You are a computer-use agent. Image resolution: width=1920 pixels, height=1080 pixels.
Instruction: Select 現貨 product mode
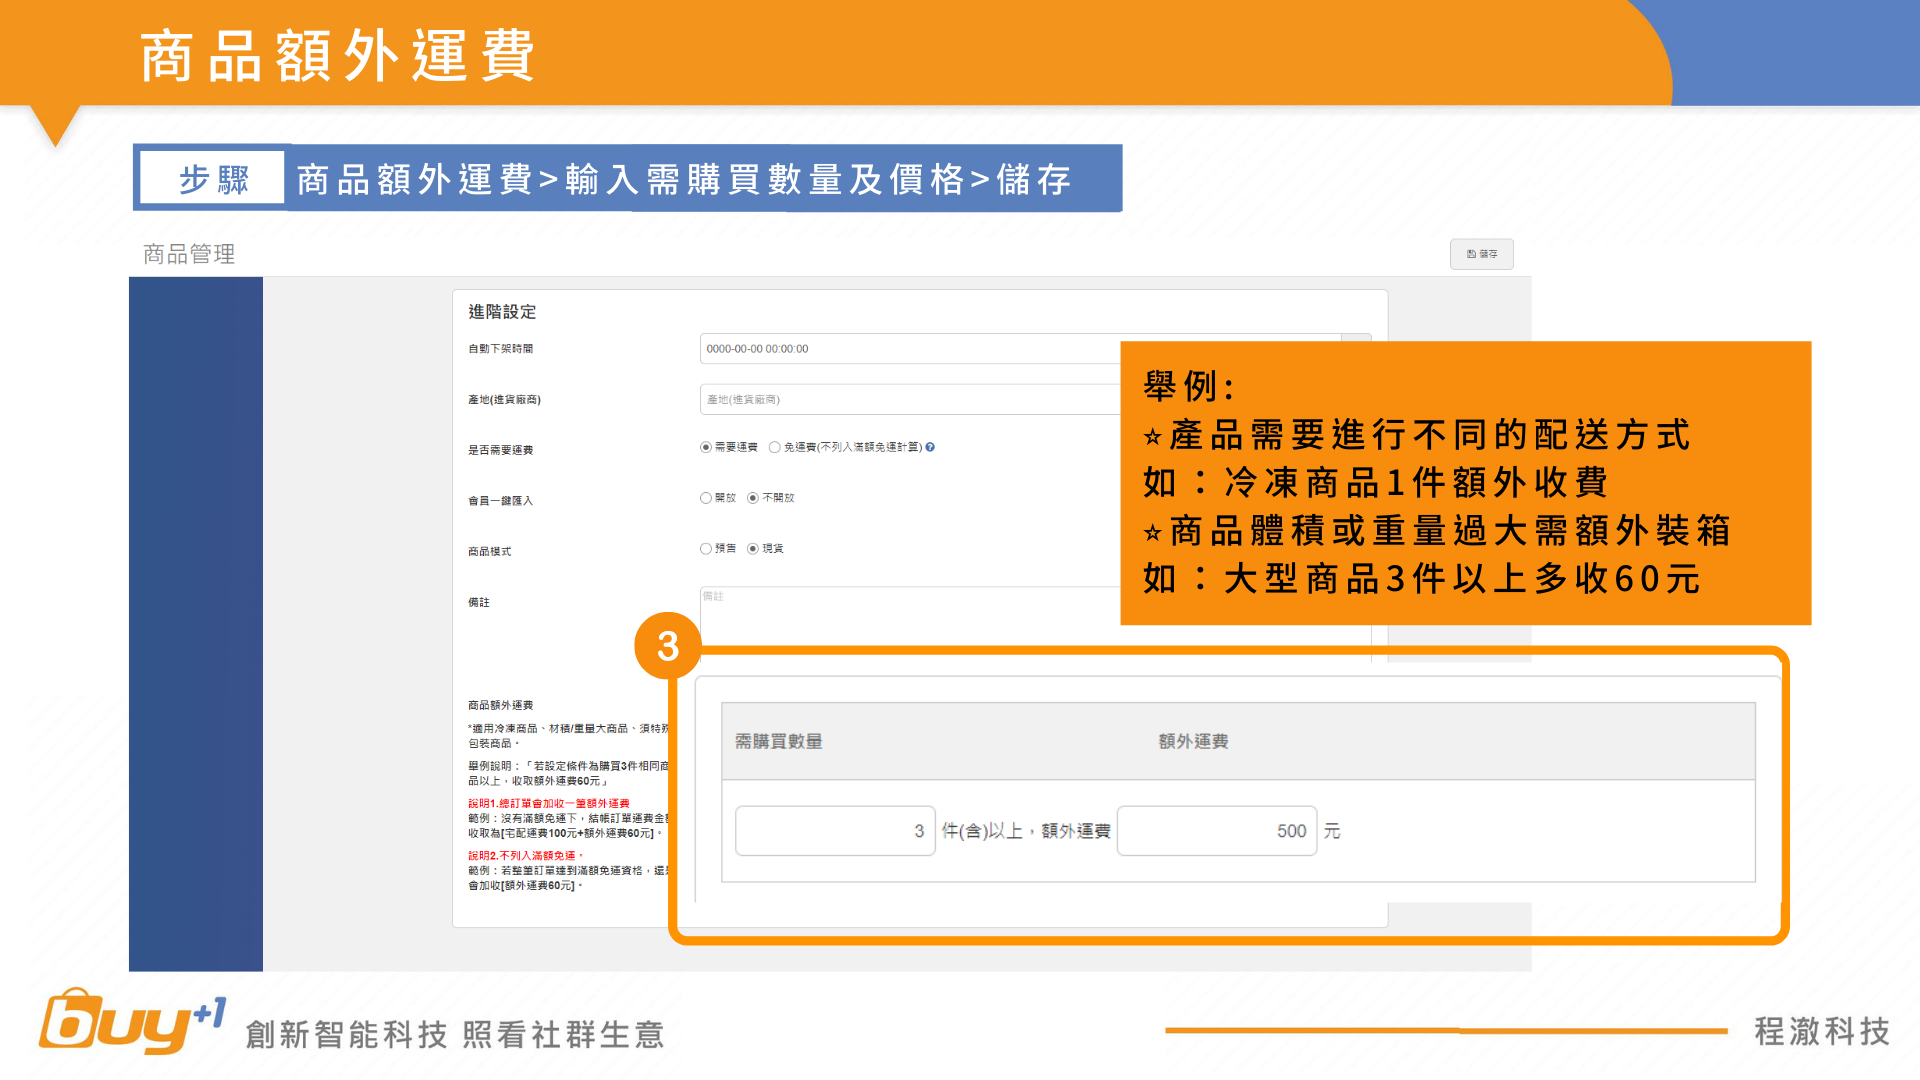(753, 549)
